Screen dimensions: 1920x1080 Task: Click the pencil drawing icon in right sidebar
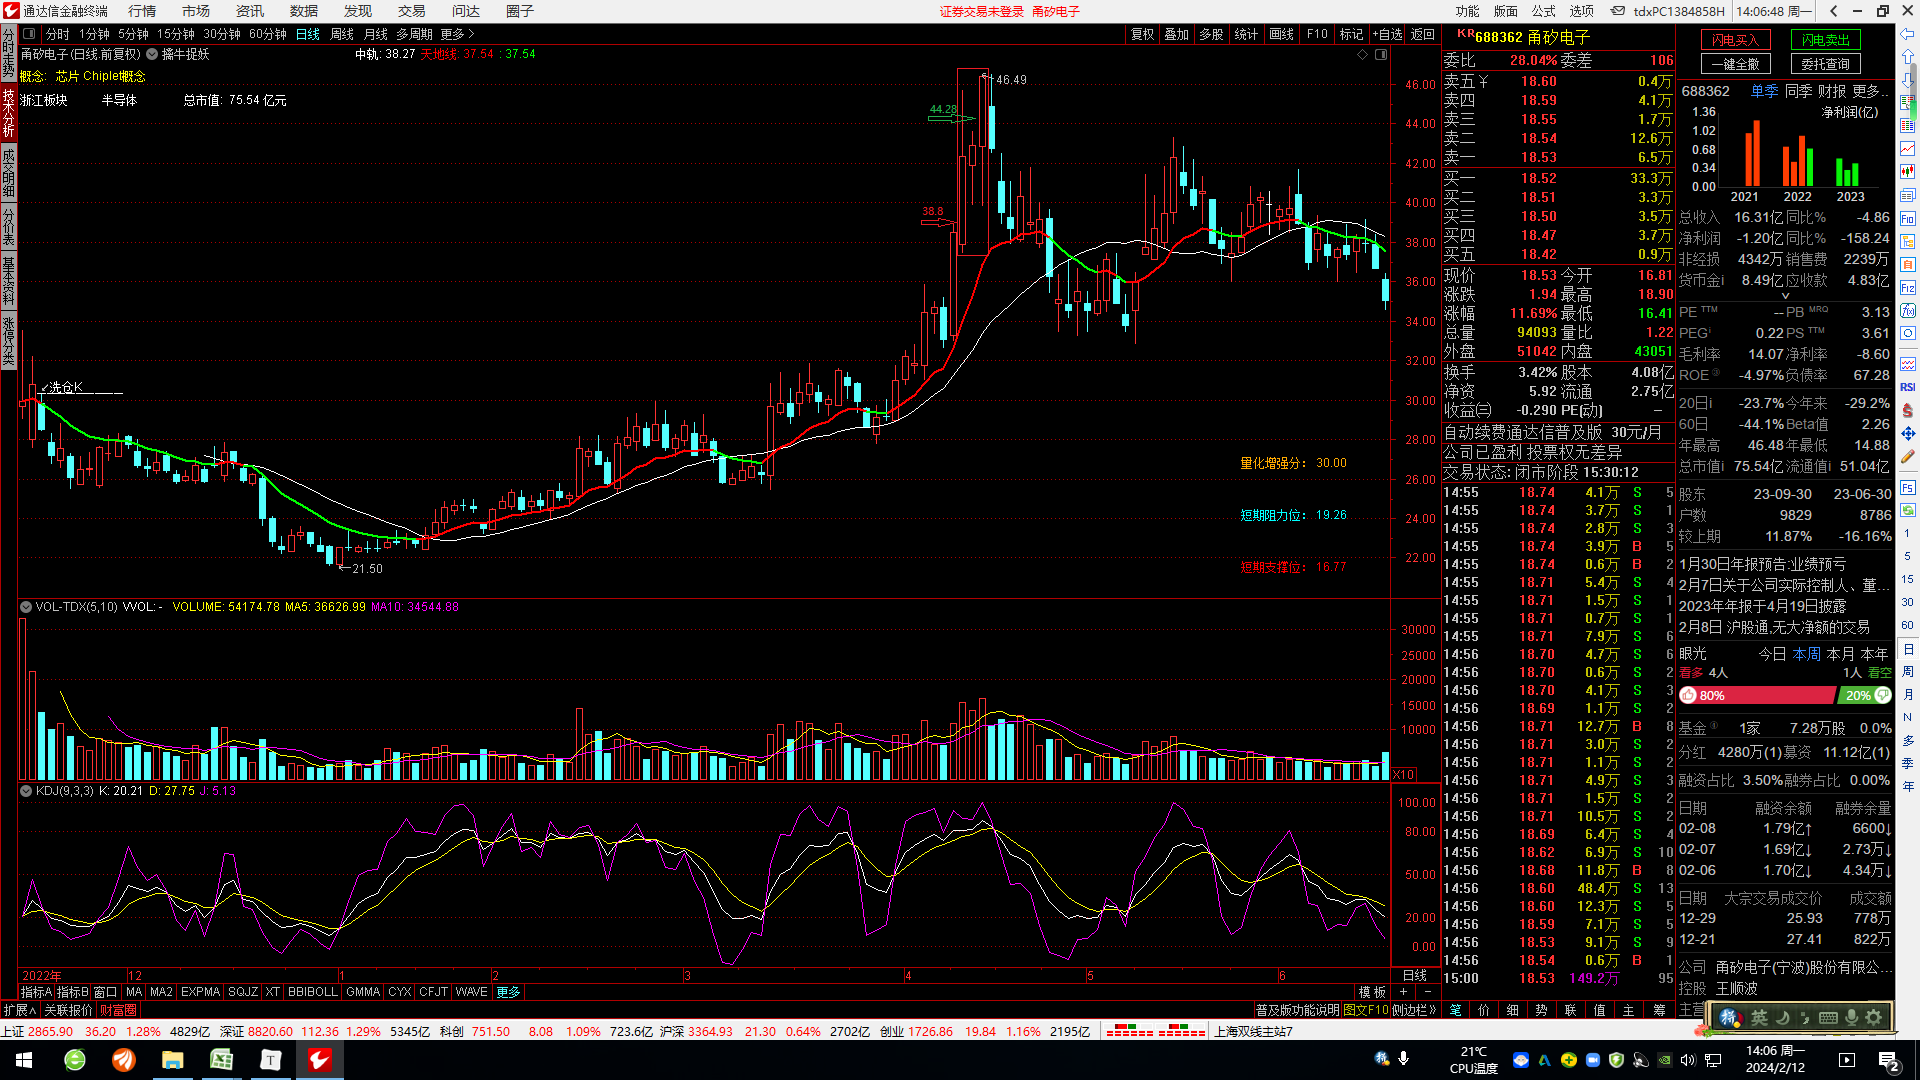point(1907,457)
